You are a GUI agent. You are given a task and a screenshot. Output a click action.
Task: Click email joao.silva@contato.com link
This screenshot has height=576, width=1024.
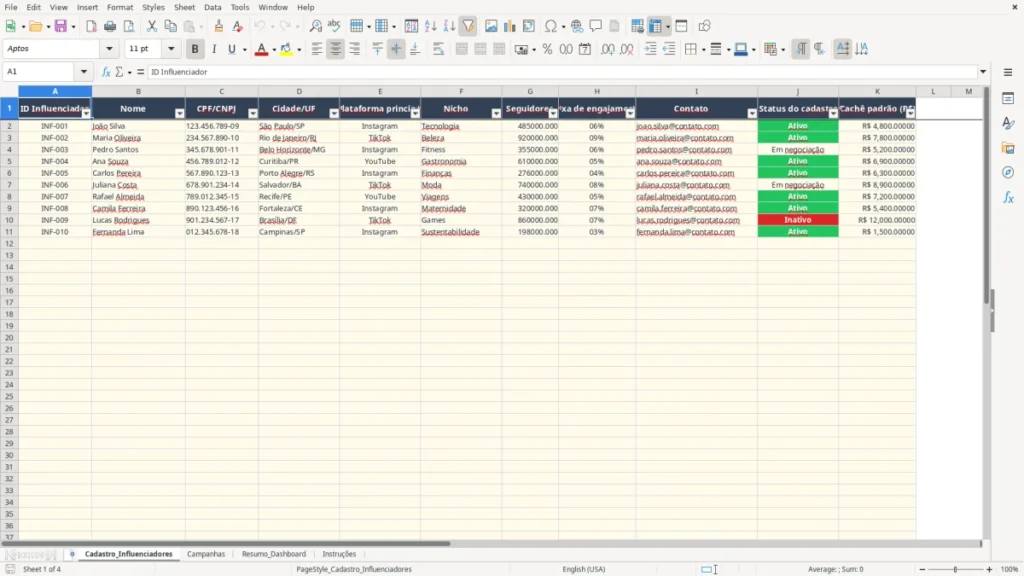click(677, 126)
